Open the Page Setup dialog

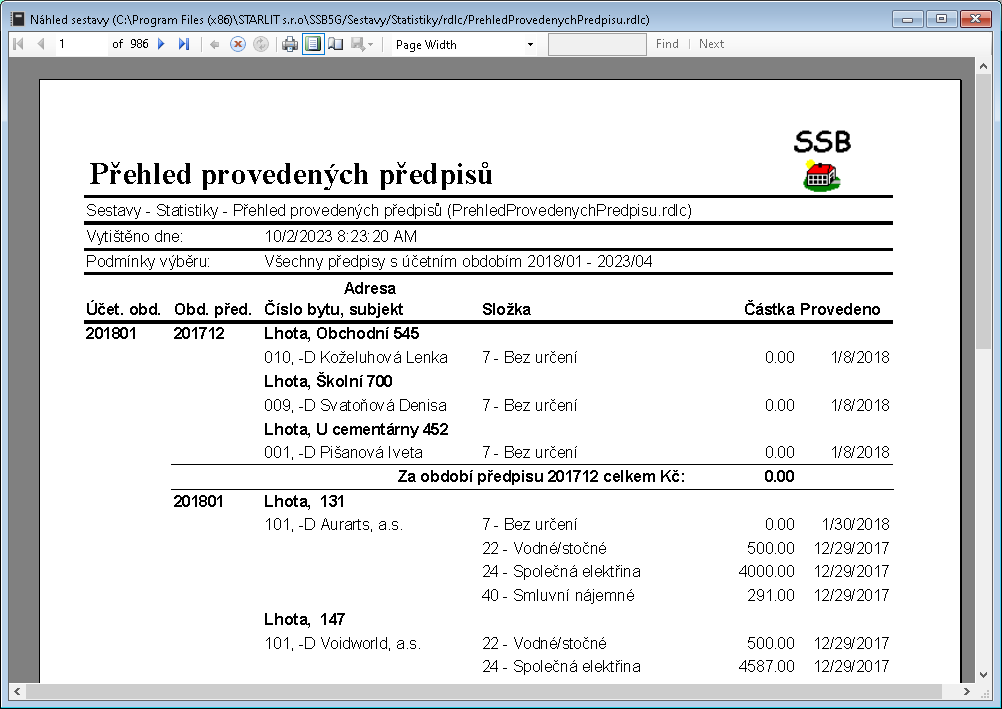click(x=336, y=44)
